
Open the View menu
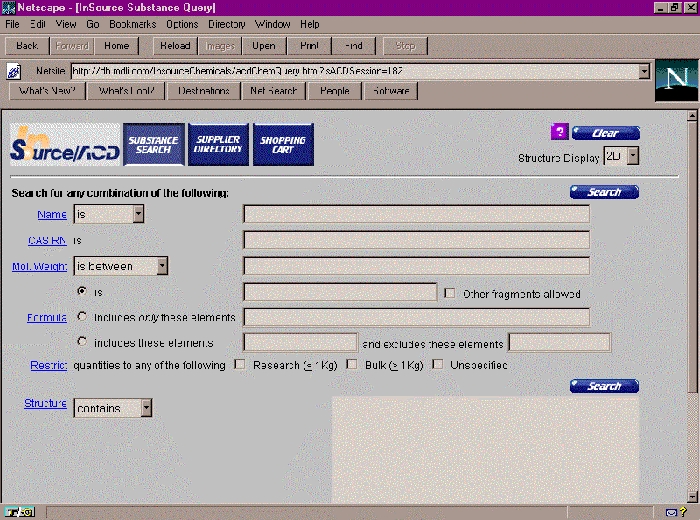(x=66, y=24)
